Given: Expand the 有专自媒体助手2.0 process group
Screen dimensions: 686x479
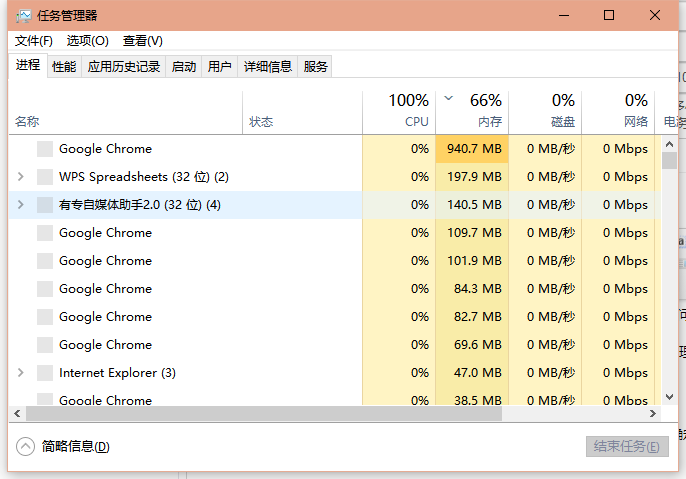Looking at the screenshot, I should pyautogui.click(x=21, y=205).
